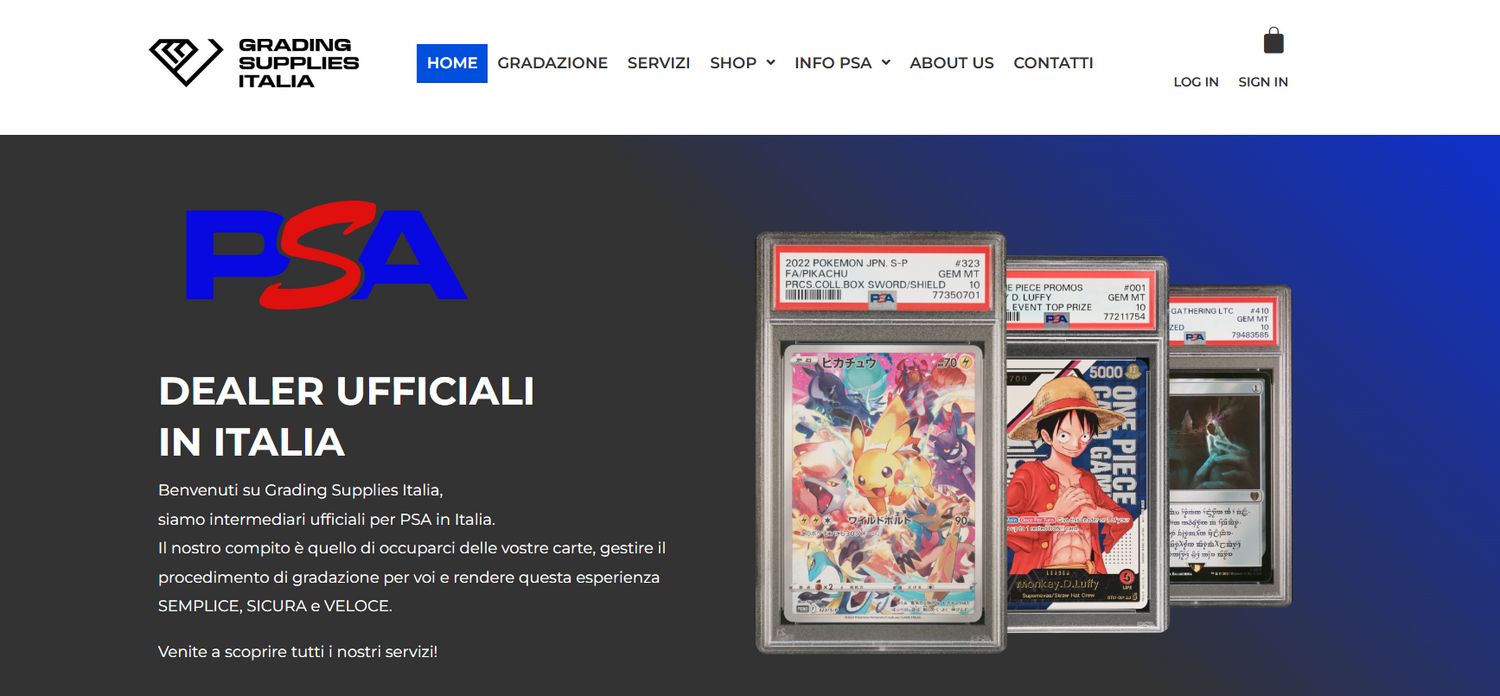This screenshot has height=696, width=1500.
Task: Click the Grading Supplies Italia logo text
Action: pos(298,63)
